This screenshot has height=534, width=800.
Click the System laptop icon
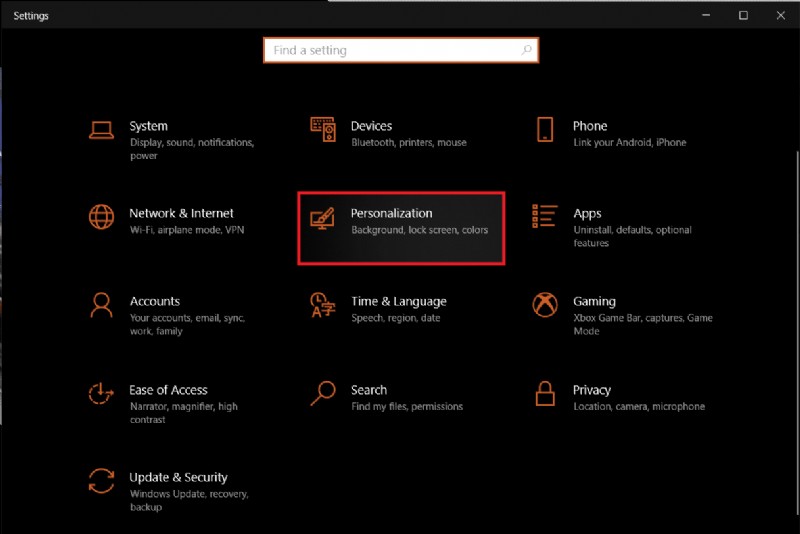(102, 130)
